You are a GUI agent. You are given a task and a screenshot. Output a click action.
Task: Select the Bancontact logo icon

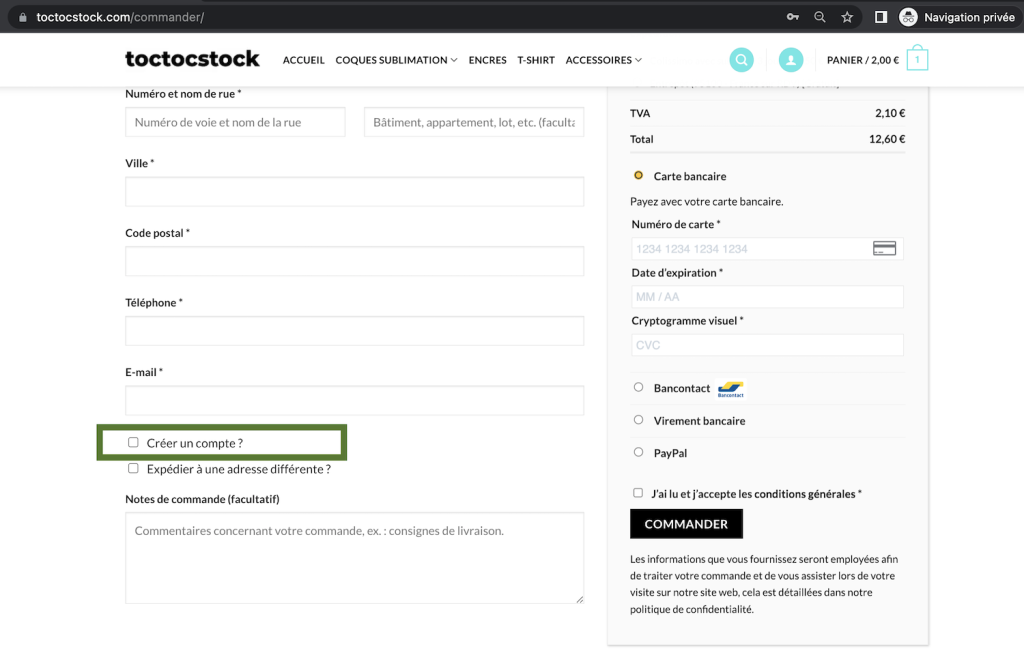(729, 389)
